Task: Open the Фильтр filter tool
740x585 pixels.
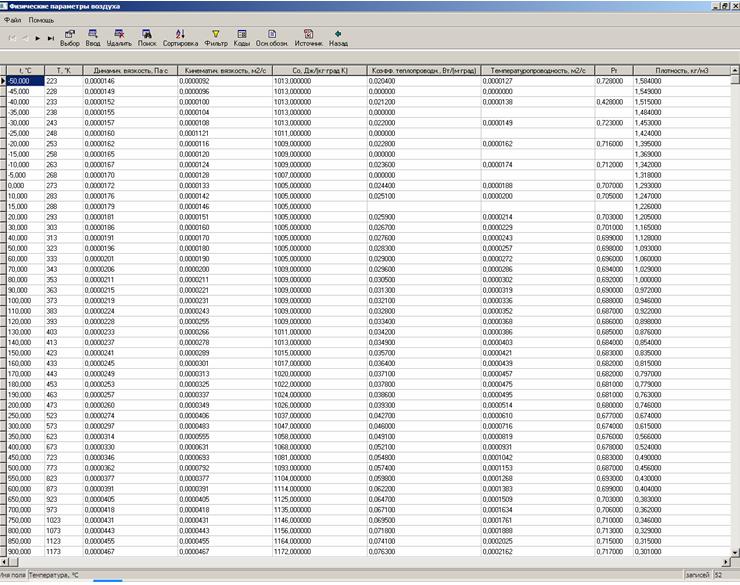Action: coord(215,37)
